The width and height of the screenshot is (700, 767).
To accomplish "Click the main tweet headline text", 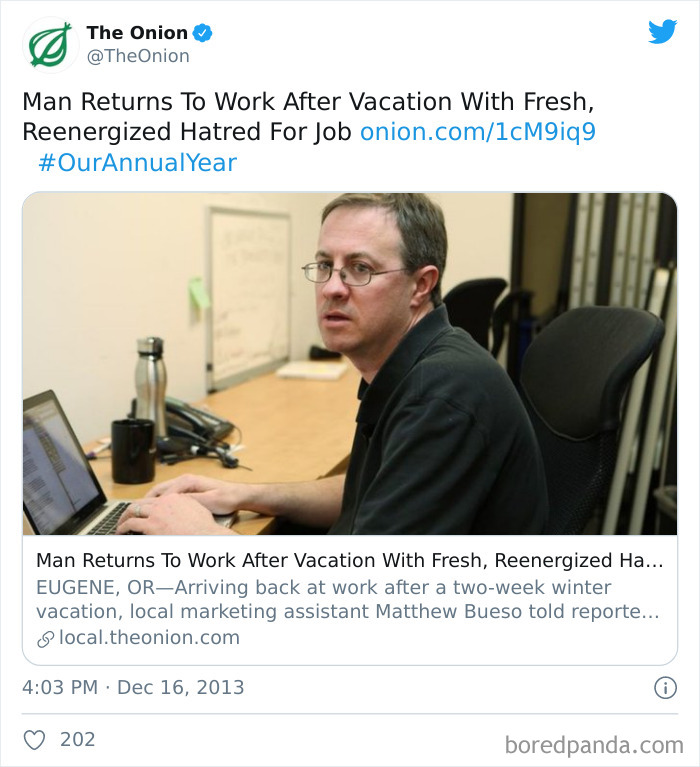I will 308,117.
